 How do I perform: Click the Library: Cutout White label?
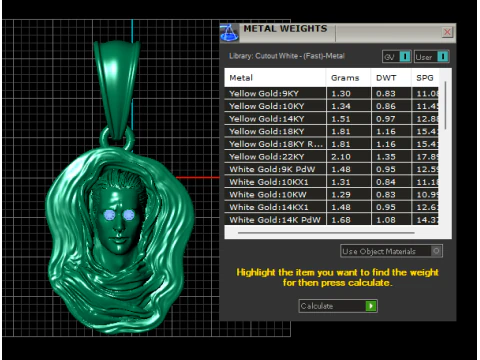click(287, 56)
